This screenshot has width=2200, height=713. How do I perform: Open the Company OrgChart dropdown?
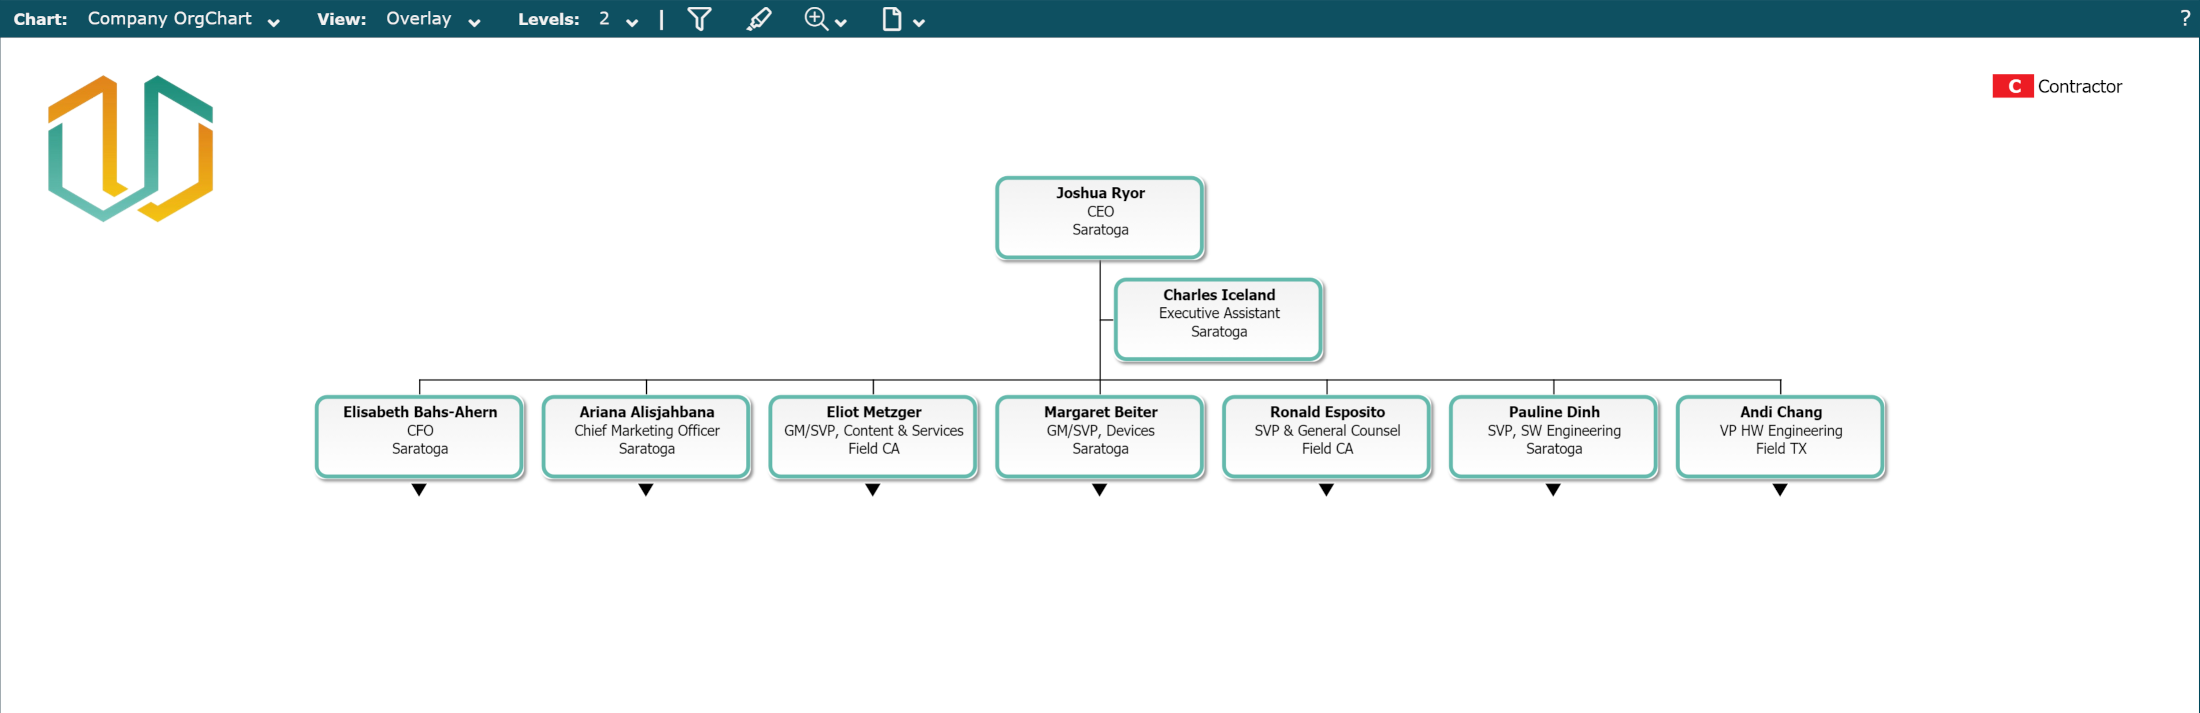point(183,19)
